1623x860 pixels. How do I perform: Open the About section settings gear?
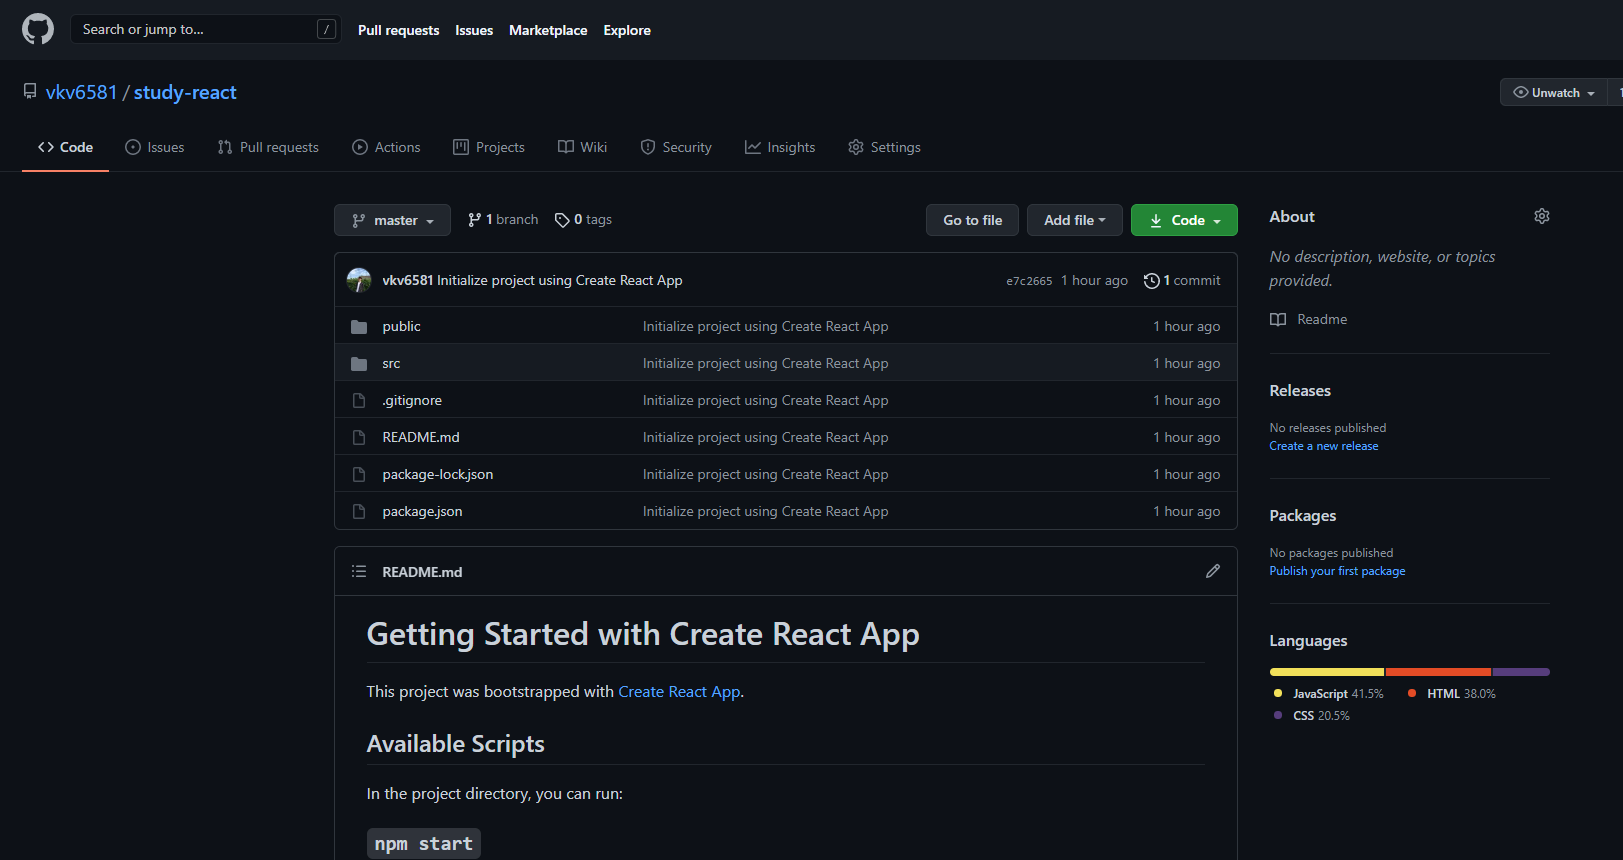point(1542,216)
